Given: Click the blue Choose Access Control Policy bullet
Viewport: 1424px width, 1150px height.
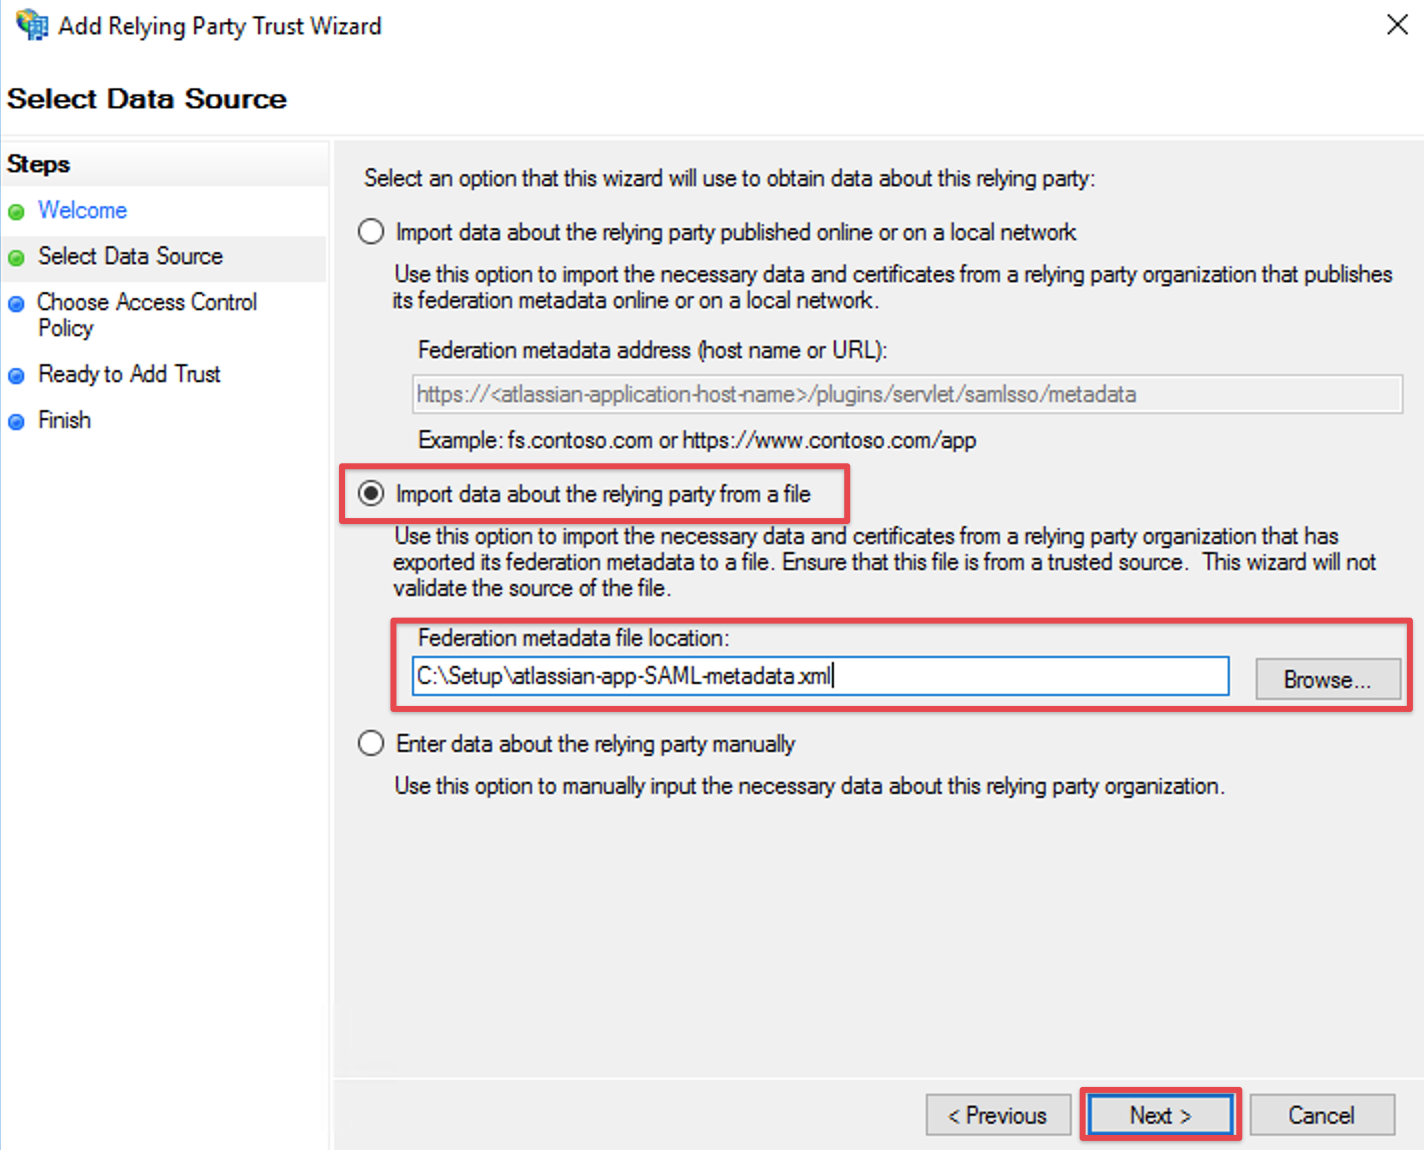Looking at the screenshot, I should [16, 304].
